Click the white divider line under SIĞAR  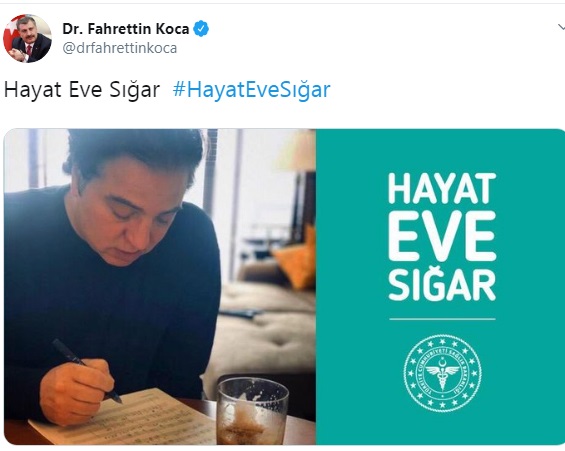(x=442, y=319)
